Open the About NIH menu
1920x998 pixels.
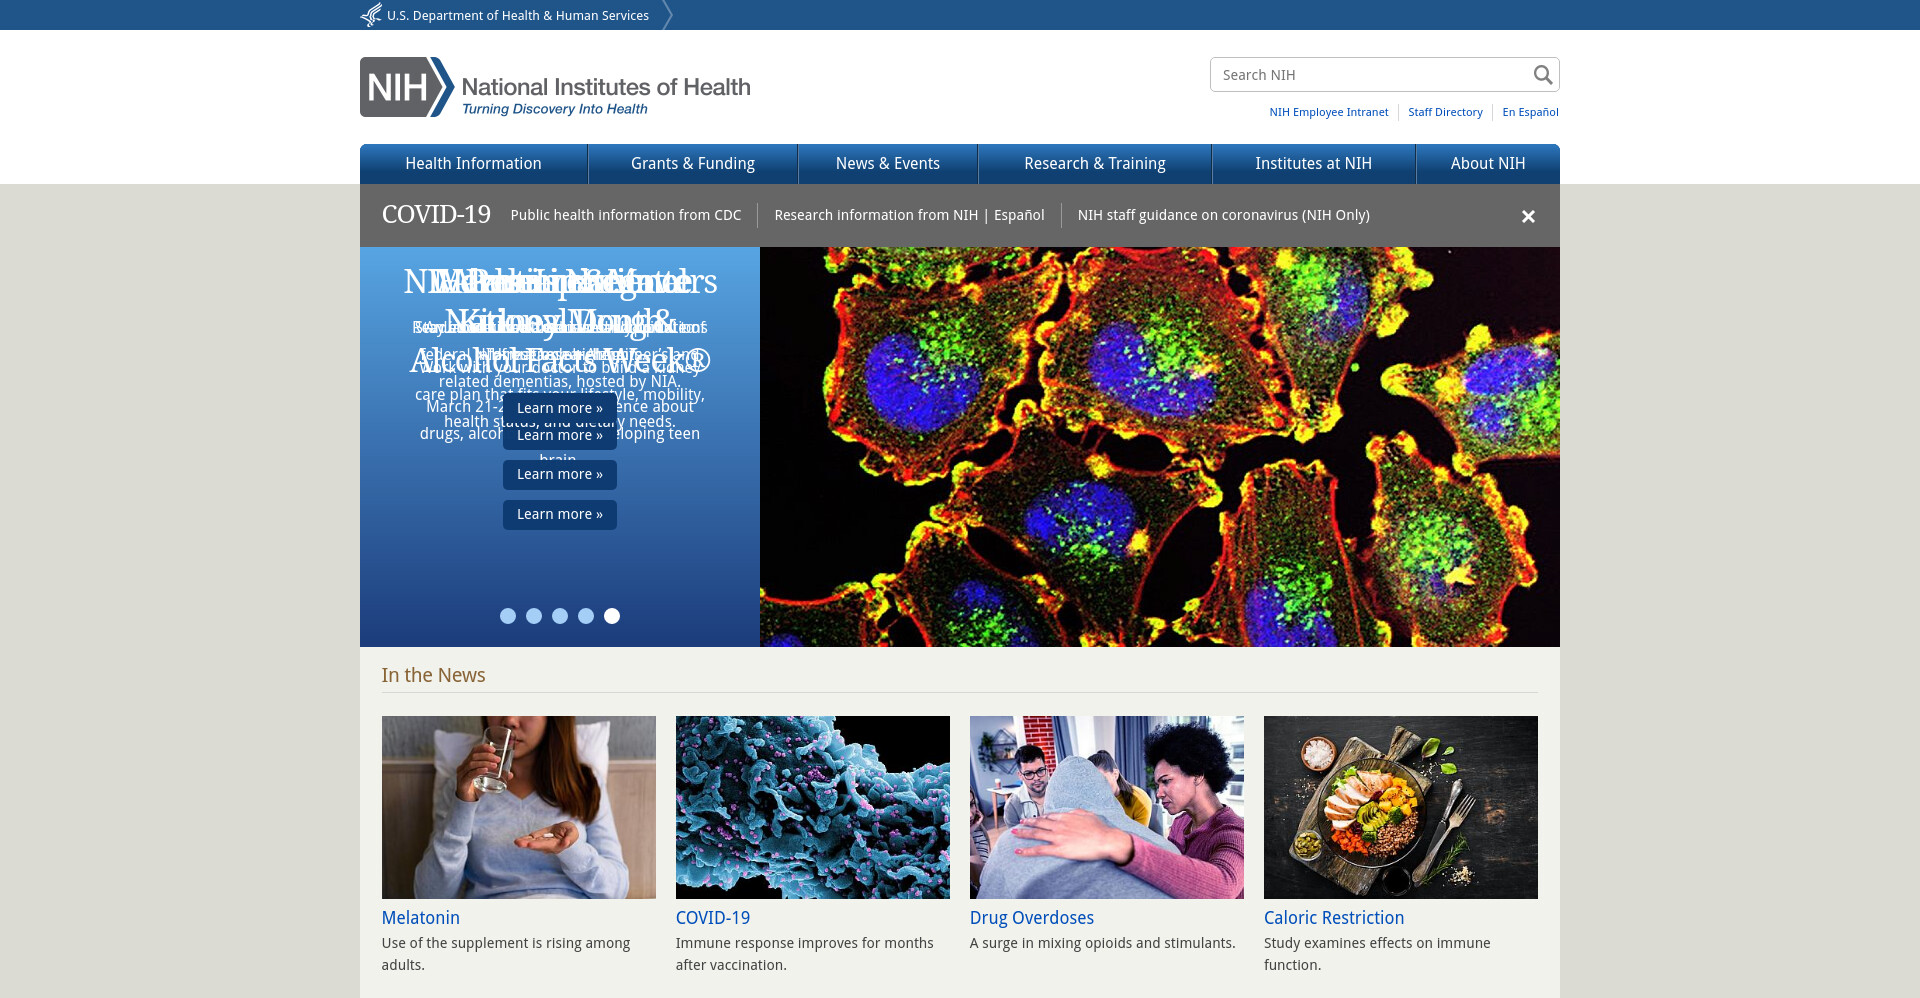tap(1488, 164)
